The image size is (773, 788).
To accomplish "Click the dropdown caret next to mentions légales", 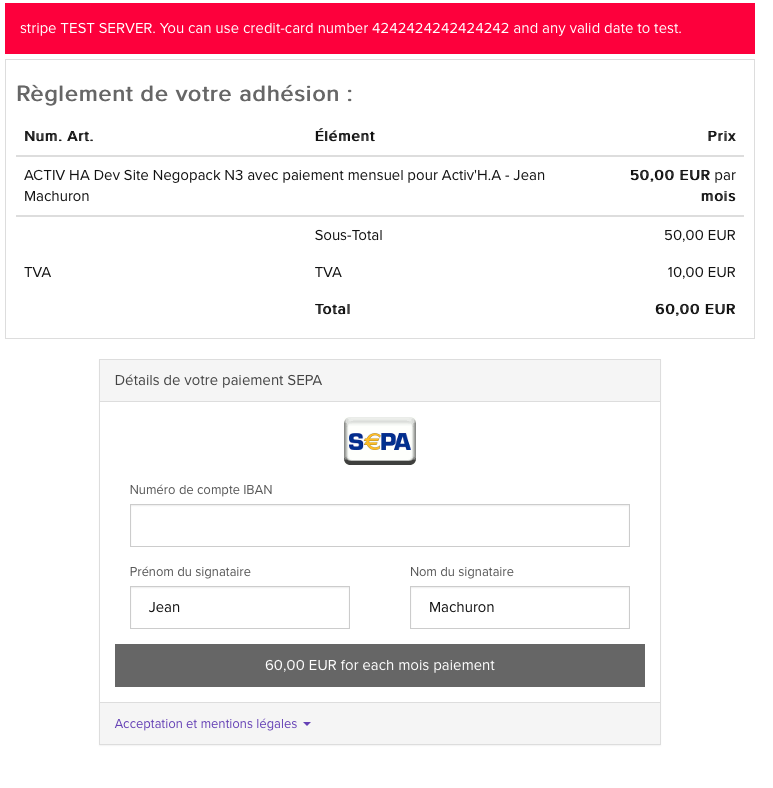I will click(307, 724).
